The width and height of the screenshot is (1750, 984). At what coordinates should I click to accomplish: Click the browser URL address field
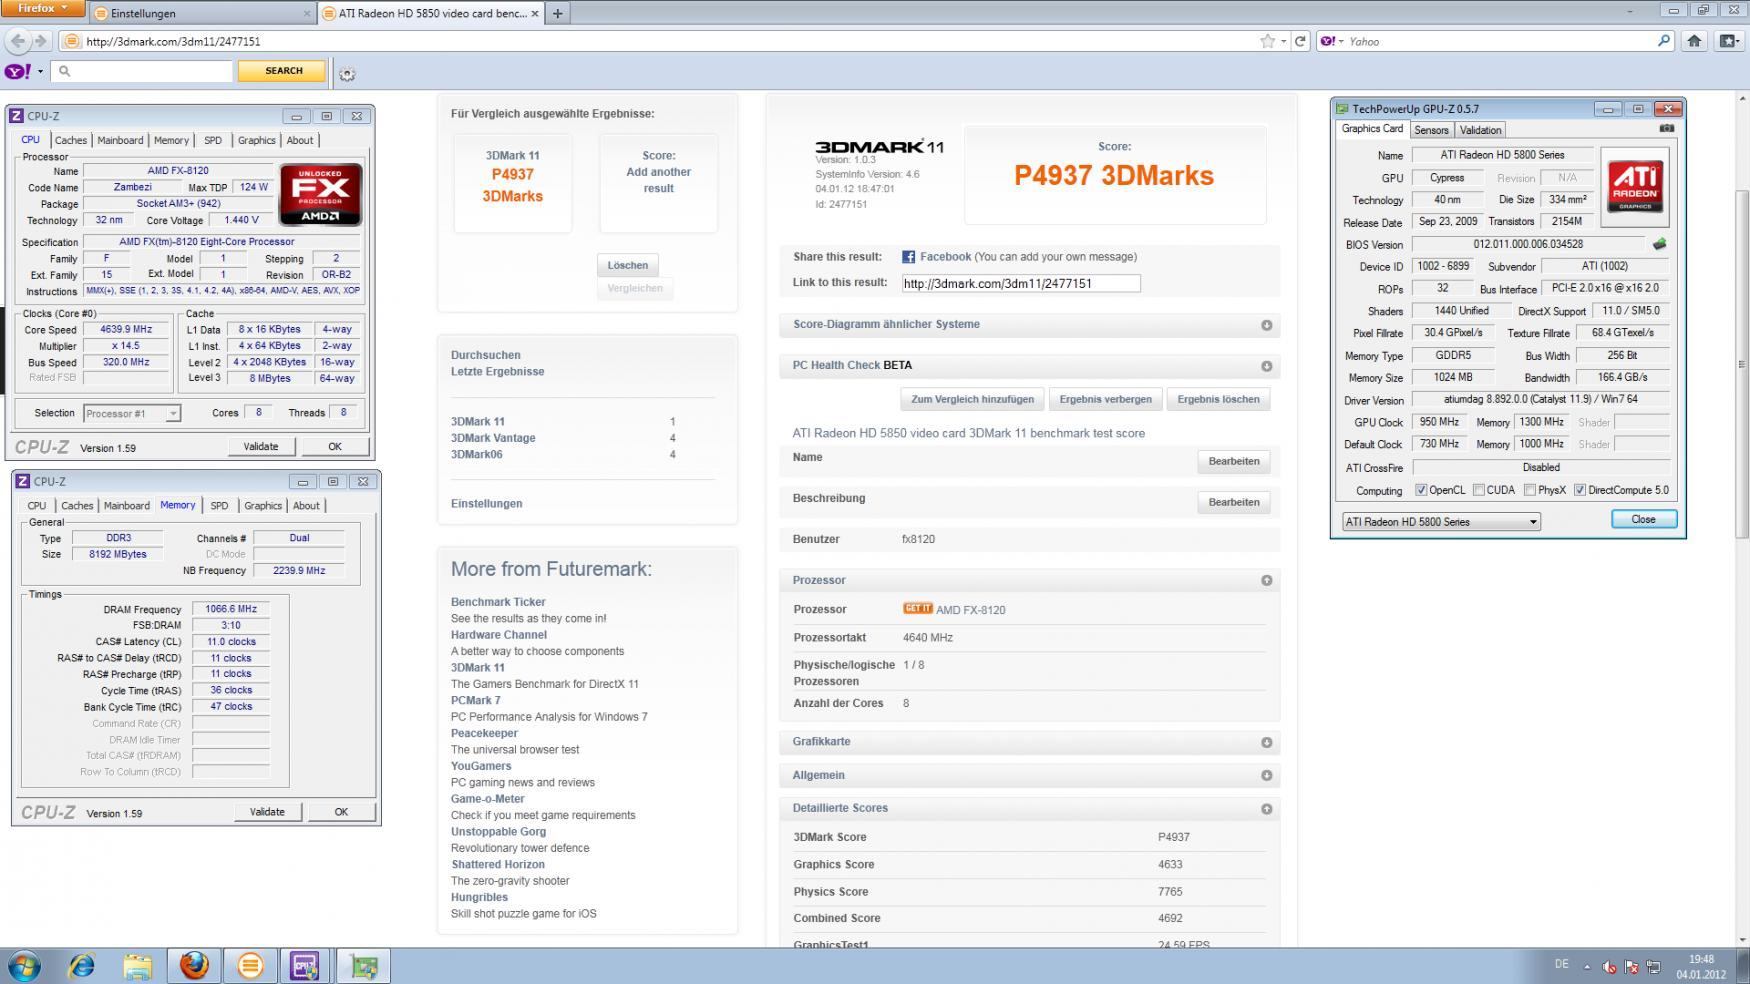pos(660,41)
